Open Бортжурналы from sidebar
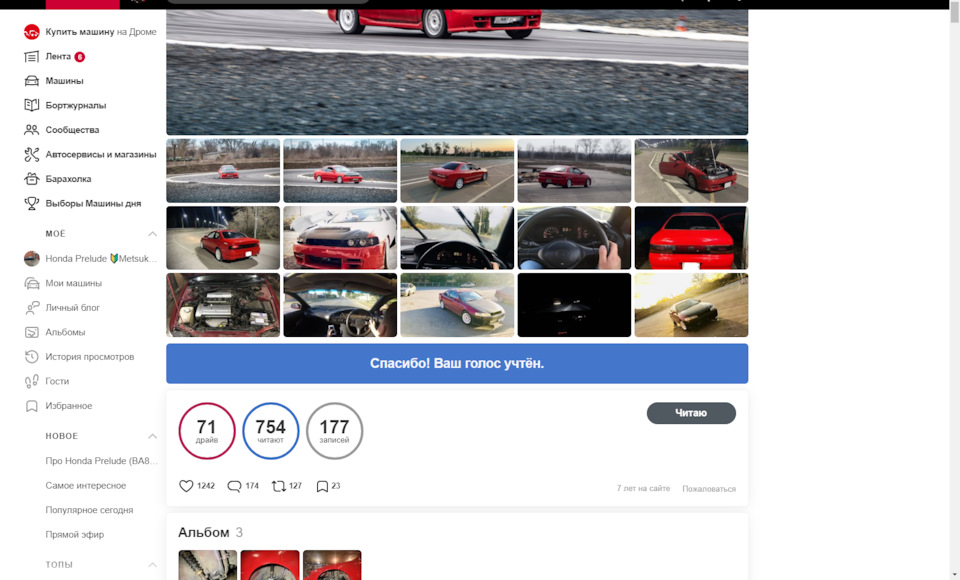Viewport: 960px width, 580px height. coord(75,105)
